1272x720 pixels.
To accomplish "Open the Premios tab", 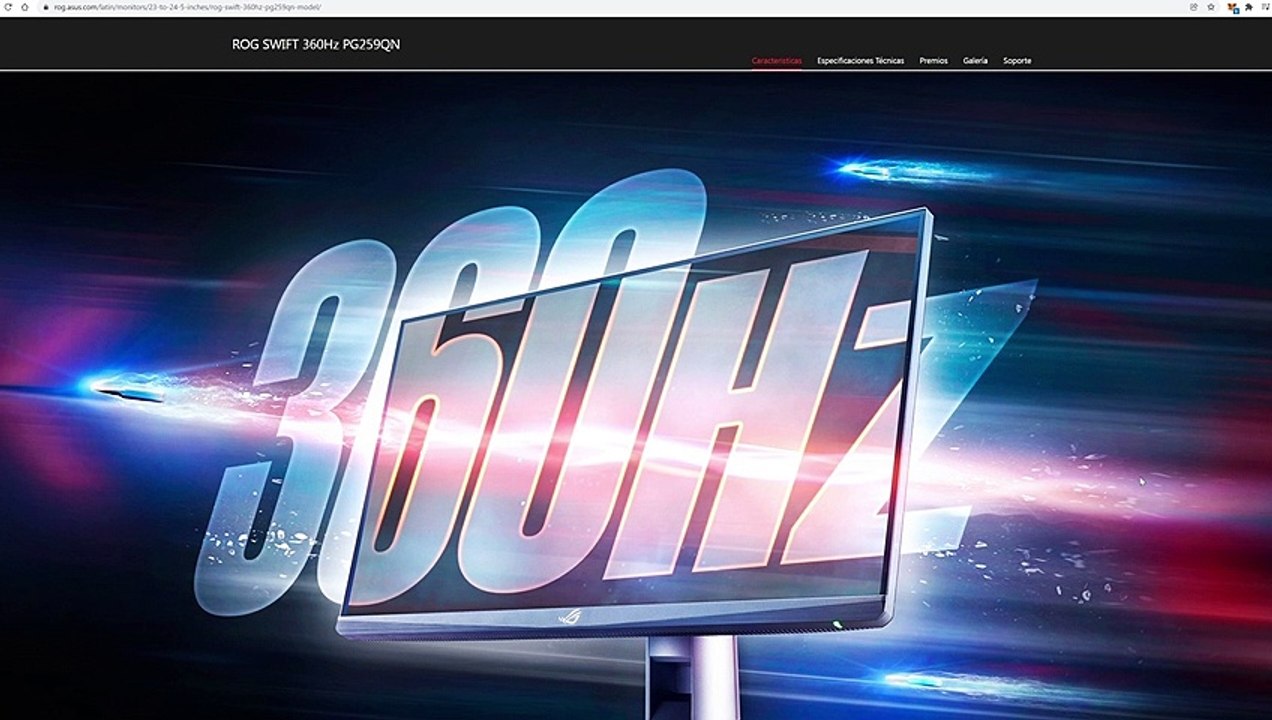I will click(x=933, y=61).
